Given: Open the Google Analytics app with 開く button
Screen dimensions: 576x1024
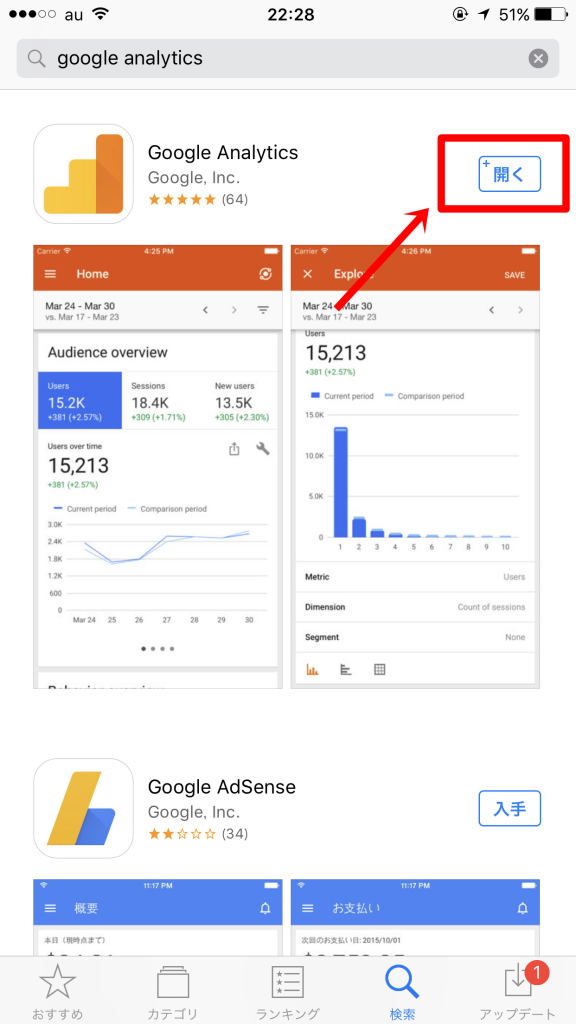Looking at the screenshot, I should click(x=509, y=174).
